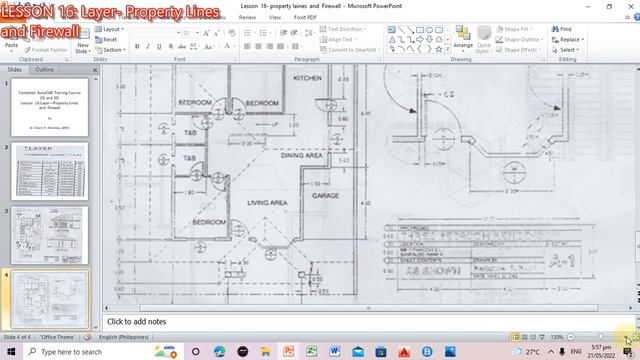Click the Quick Styles button
The image size is (640, 360).
(x=484, y=40)
